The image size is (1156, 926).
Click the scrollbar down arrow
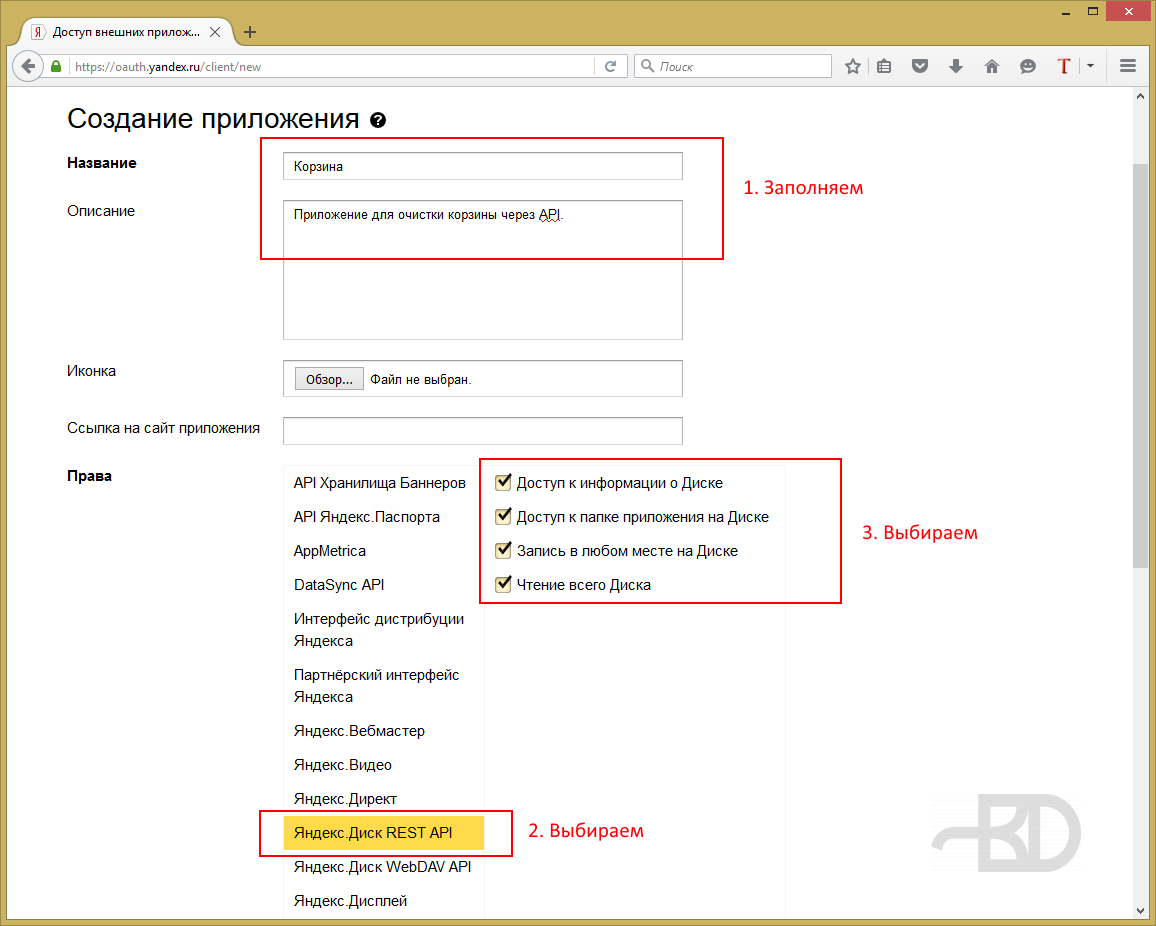click(x=1141, y=911)
